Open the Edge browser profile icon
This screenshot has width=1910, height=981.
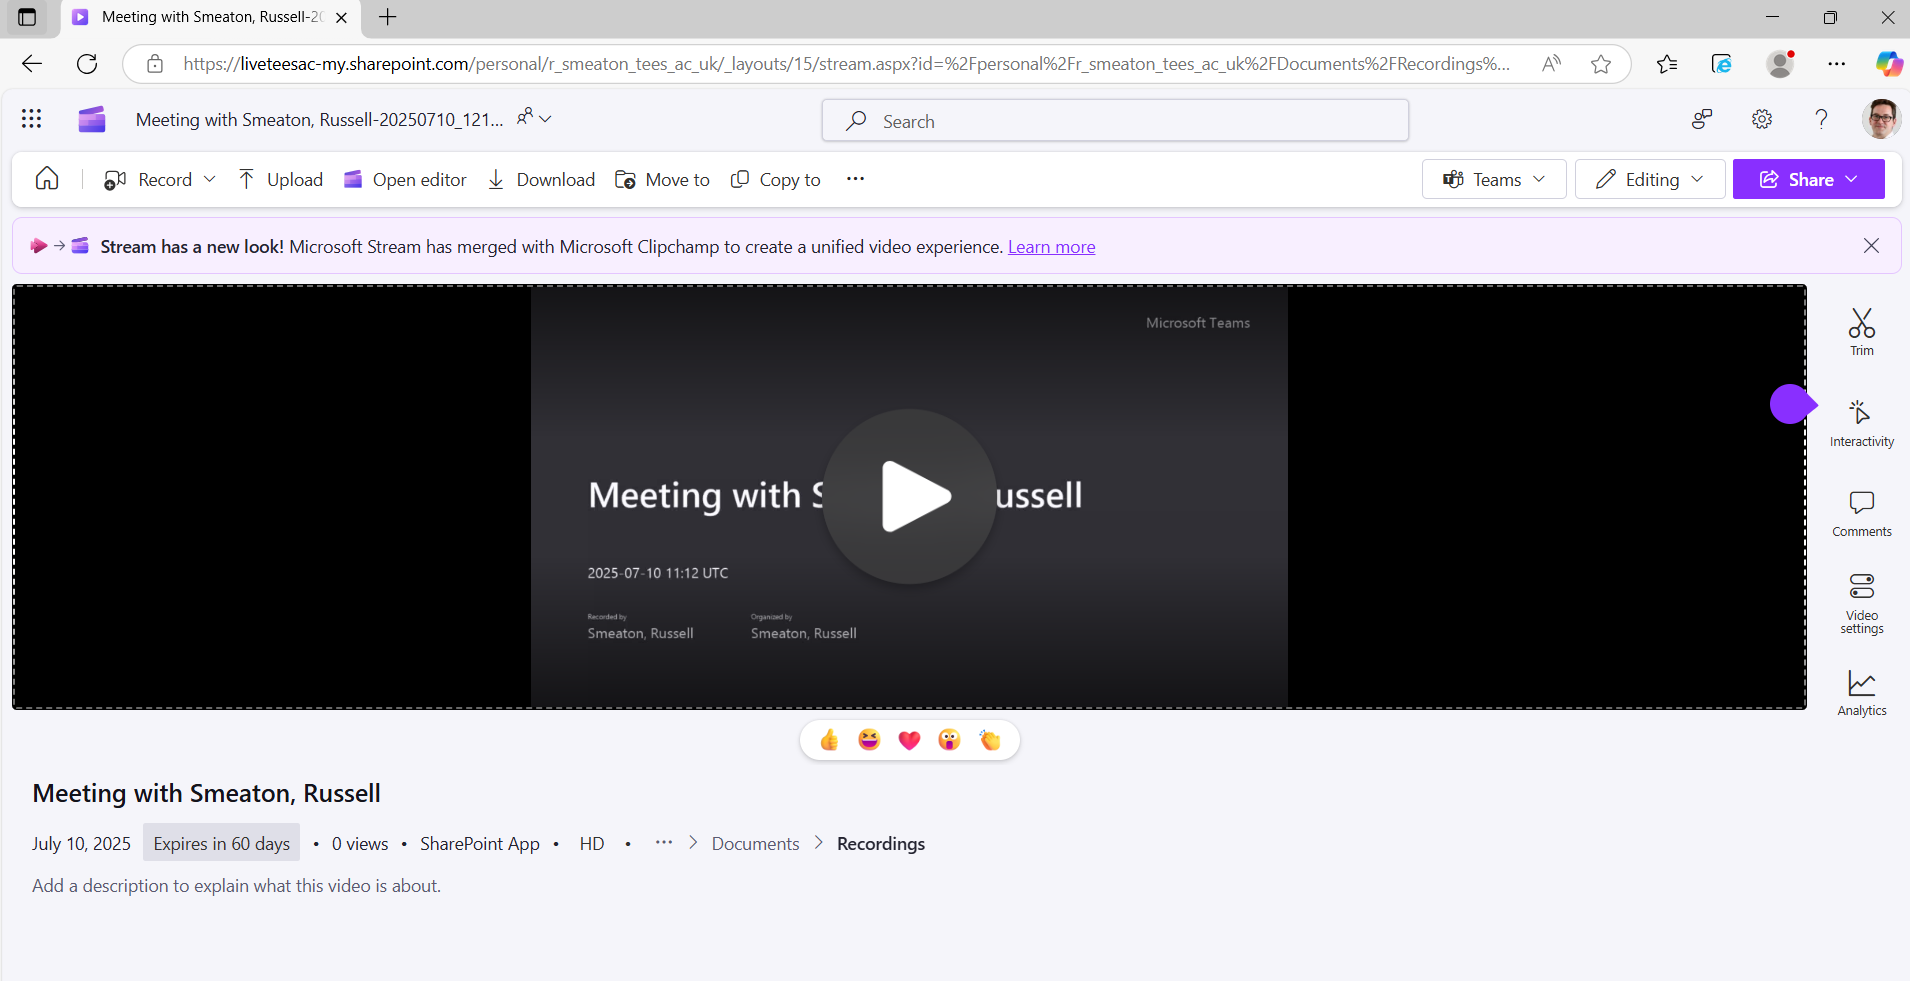tap(1780, 64)
